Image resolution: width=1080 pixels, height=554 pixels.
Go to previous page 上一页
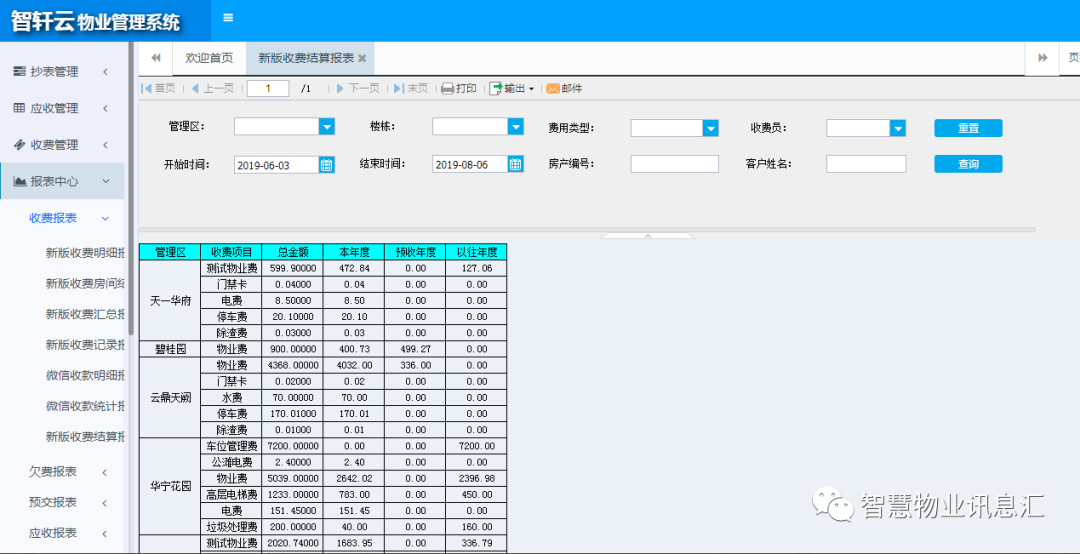point(213,88)
